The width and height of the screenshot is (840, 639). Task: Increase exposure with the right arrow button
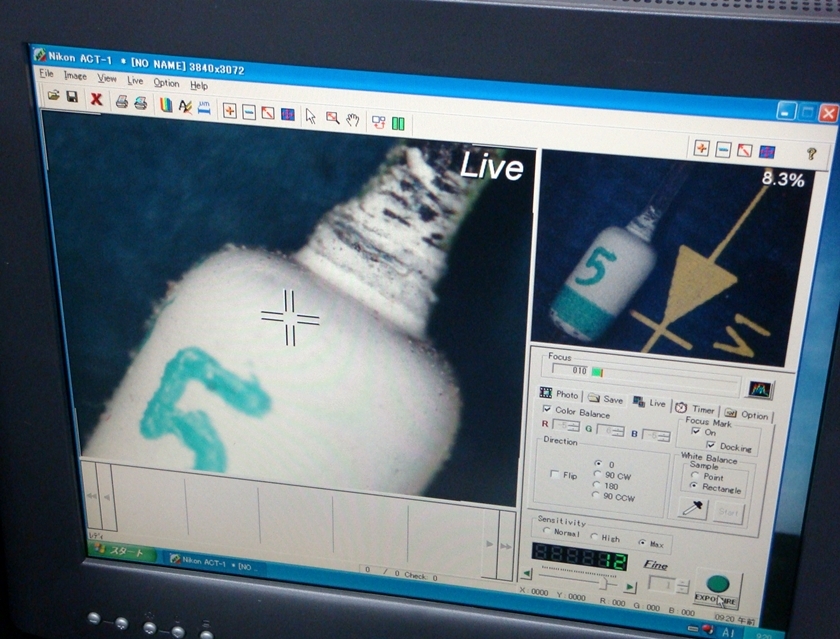pos(630,587)
